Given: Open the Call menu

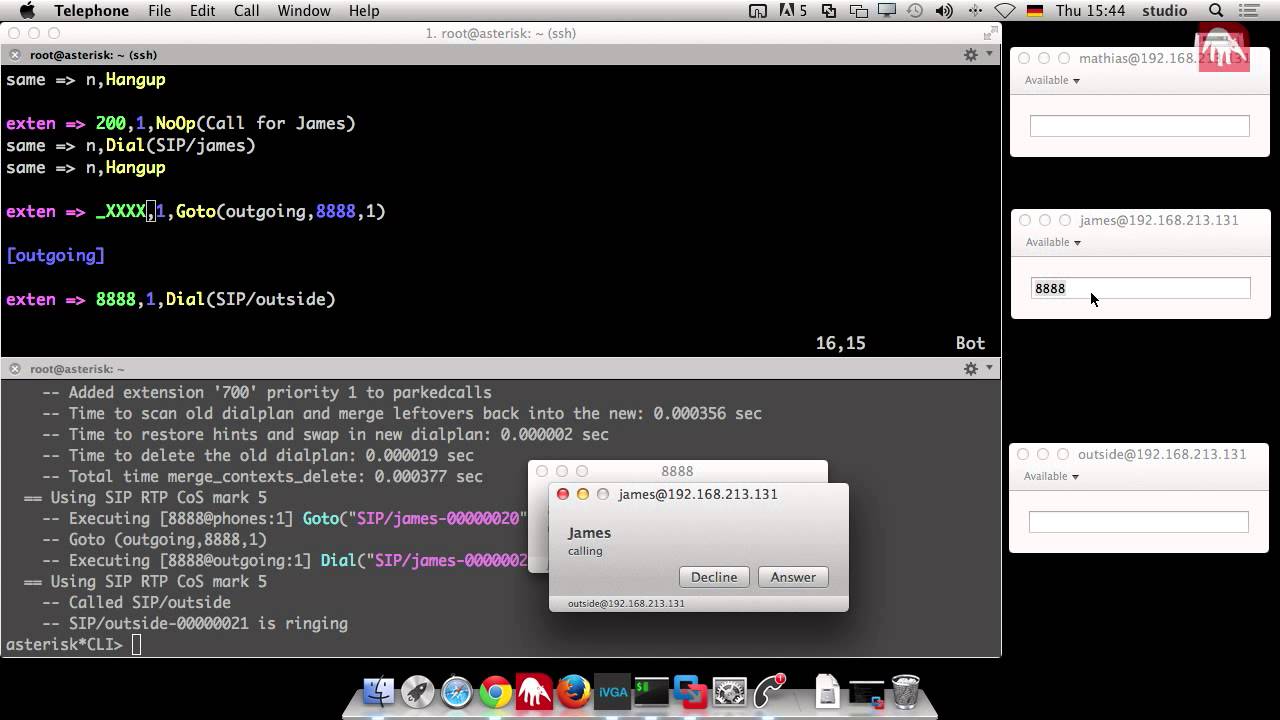Looking at the screenshot, I should (x=246, y=11).
